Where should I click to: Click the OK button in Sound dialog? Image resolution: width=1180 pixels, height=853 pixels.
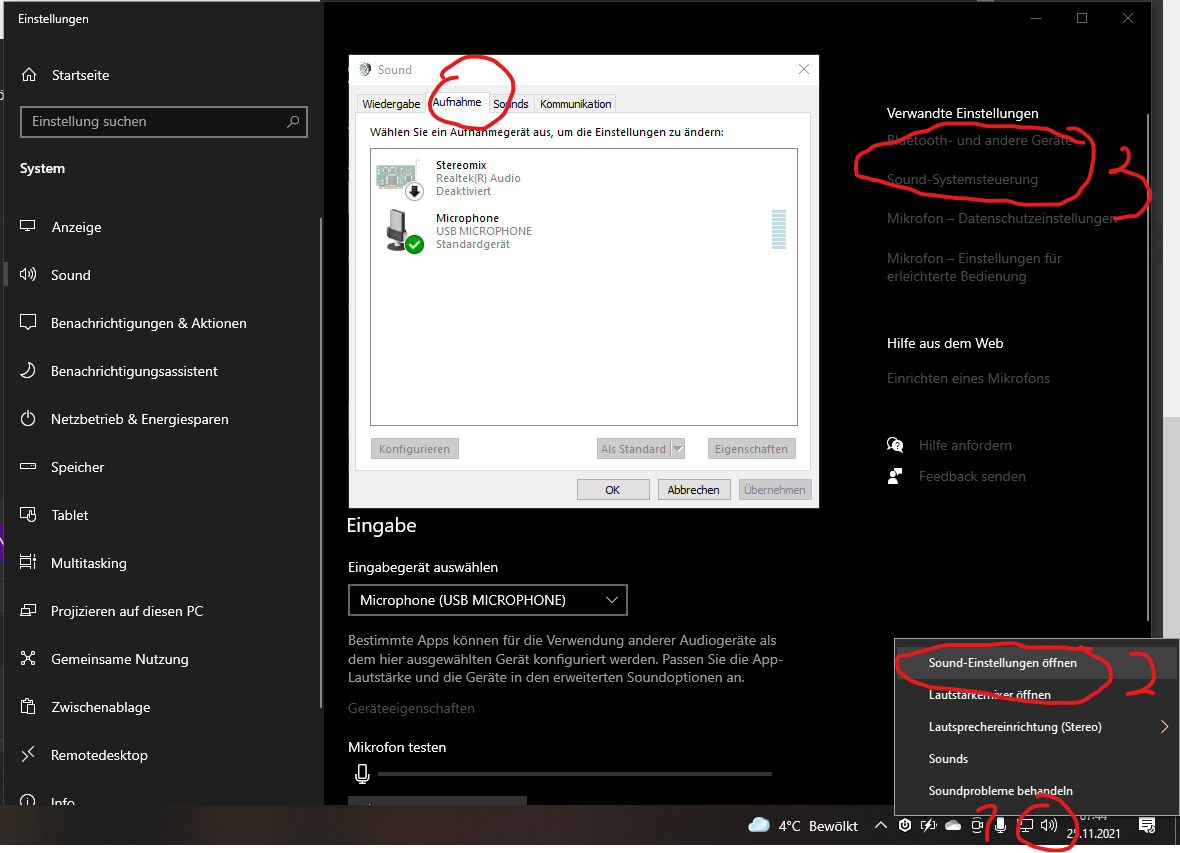[613, 490]
